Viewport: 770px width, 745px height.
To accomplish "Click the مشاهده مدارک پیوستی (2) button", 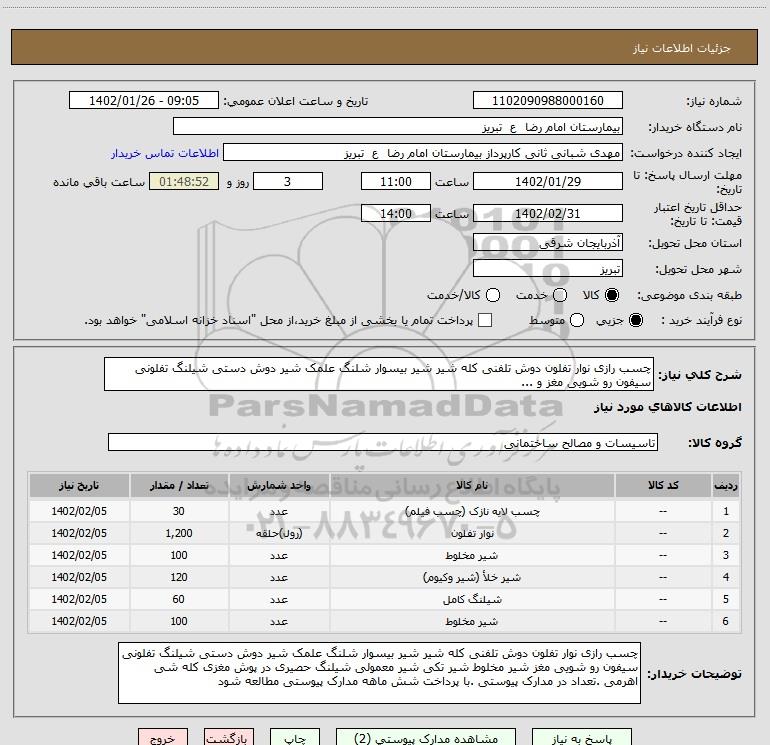I will pyautogui.click(x=426, y=737).
